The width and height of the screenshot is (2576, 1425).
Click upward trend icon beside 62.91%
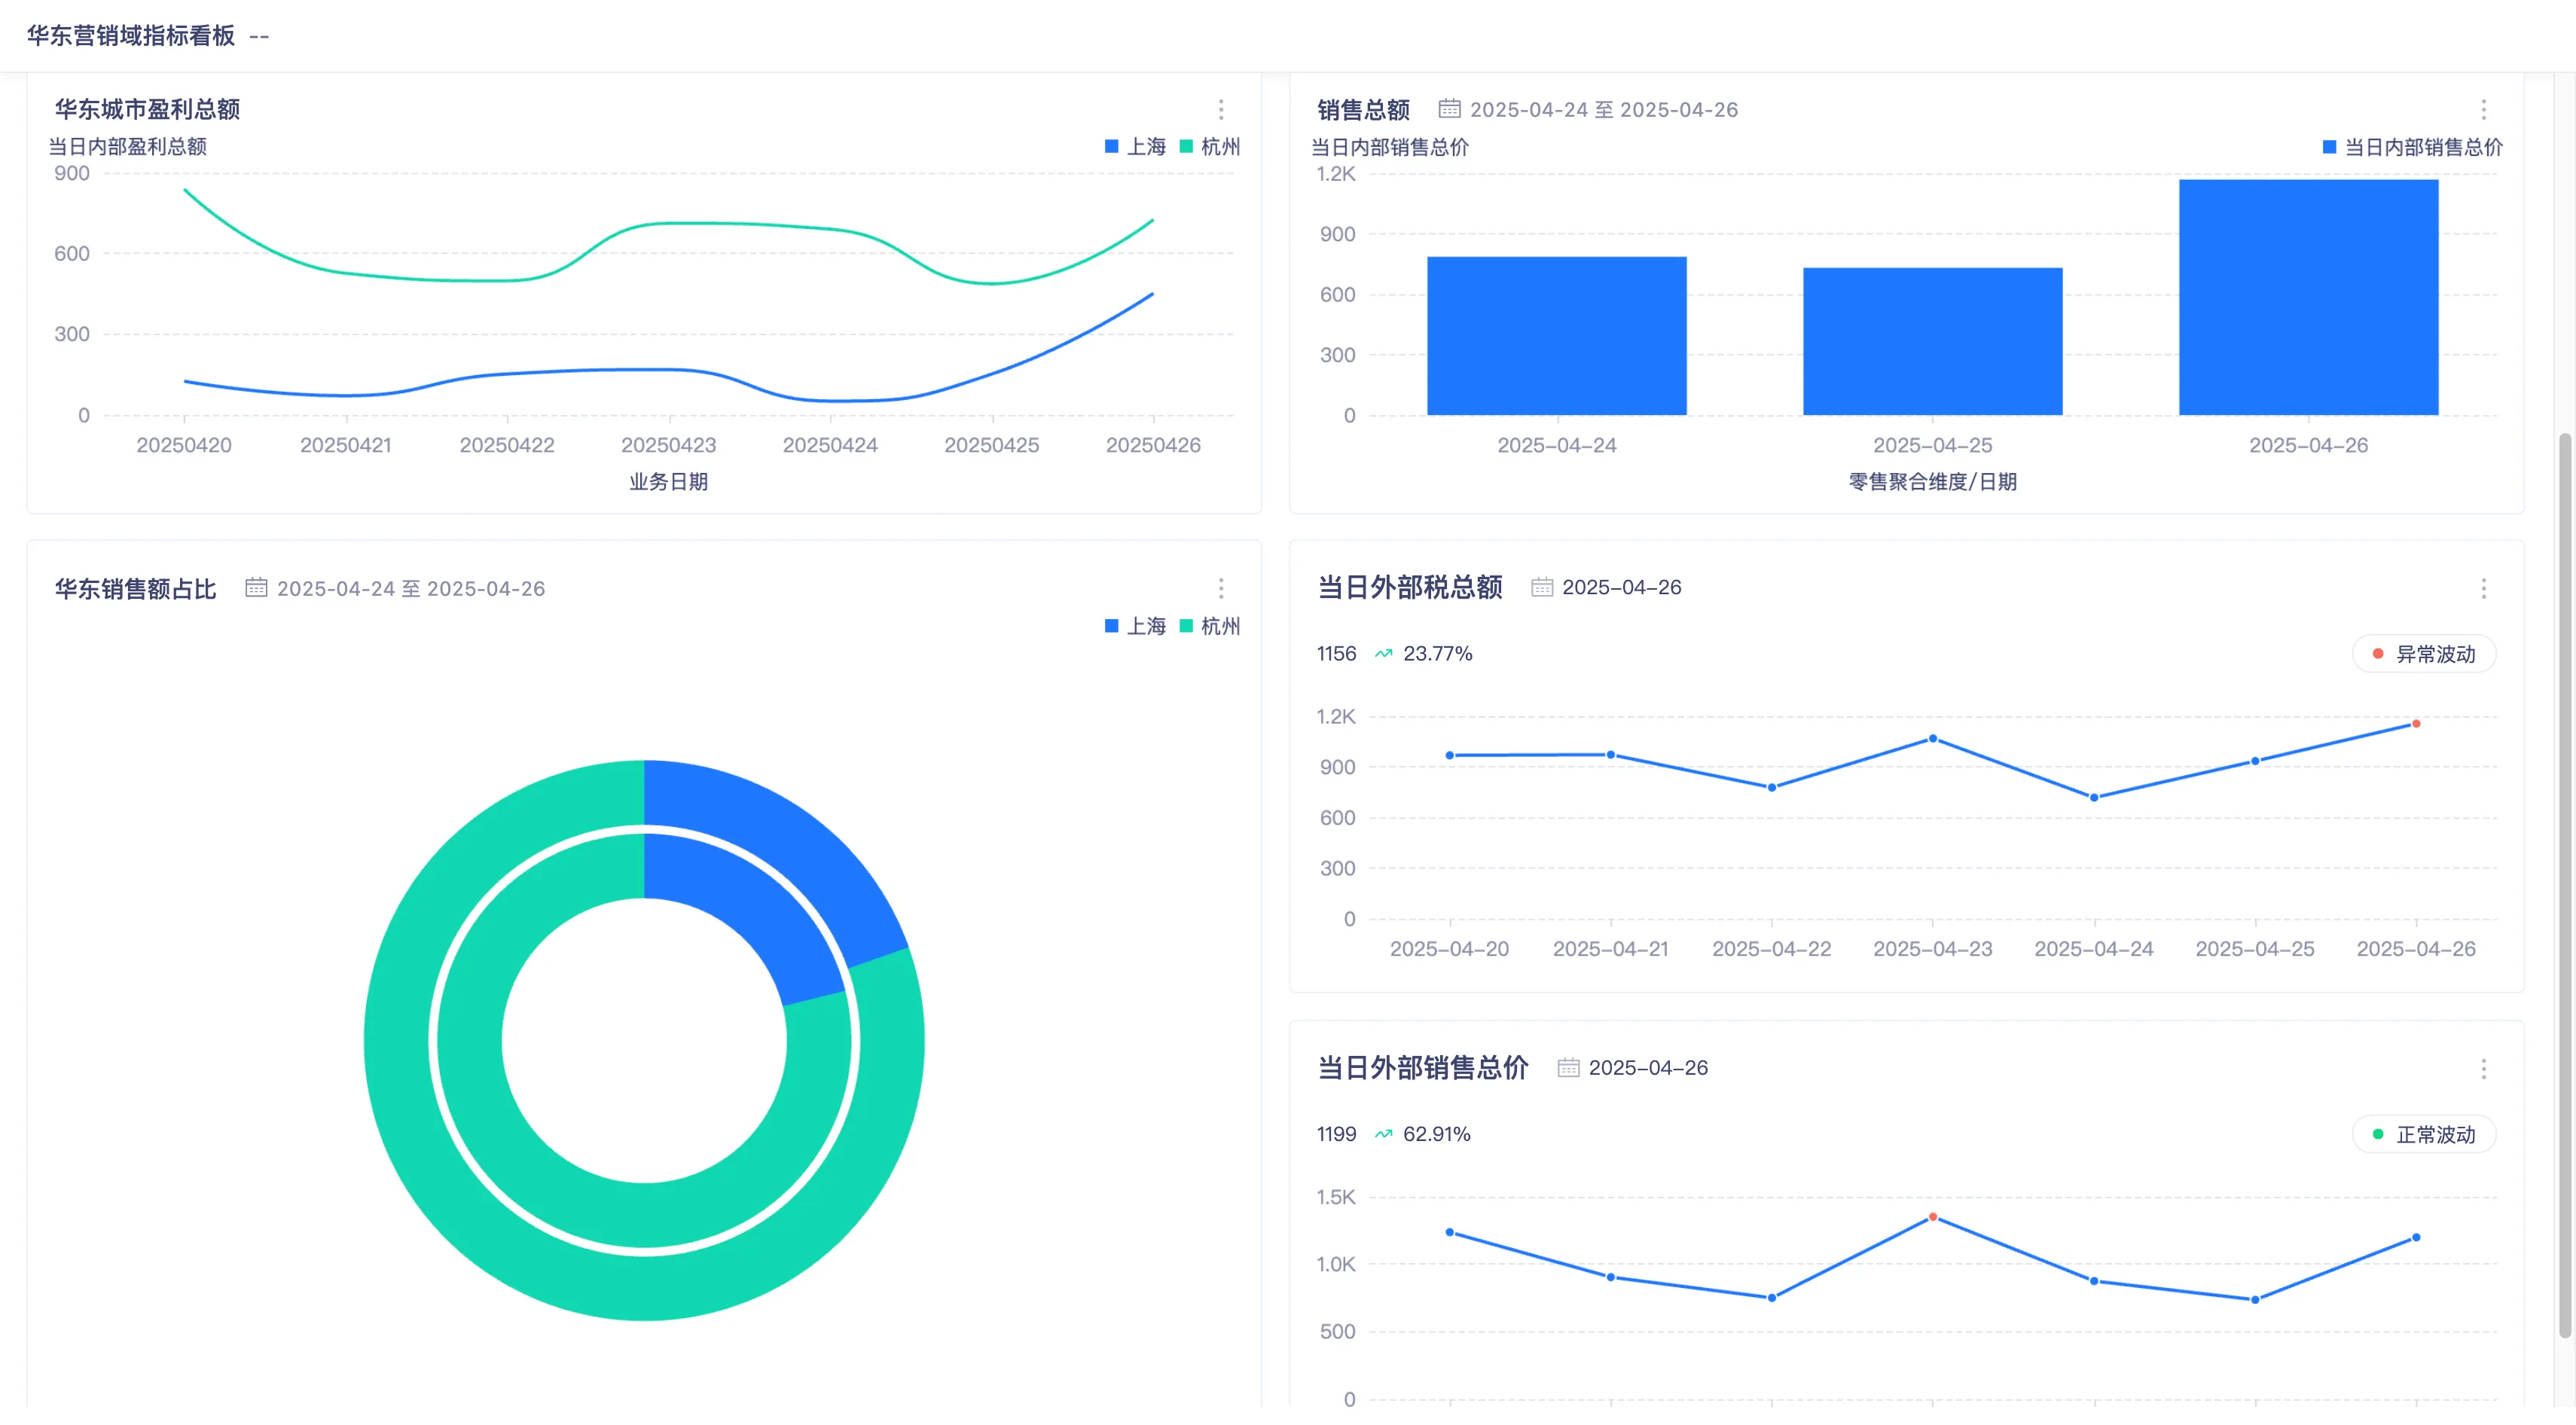coord(1383,1134)
